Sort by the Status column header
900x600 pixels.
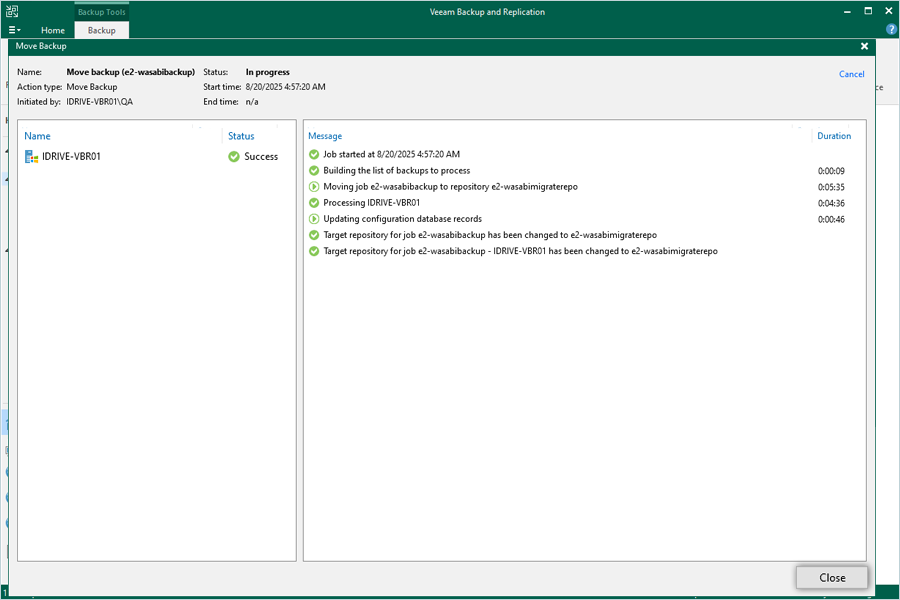pos(241,136)
